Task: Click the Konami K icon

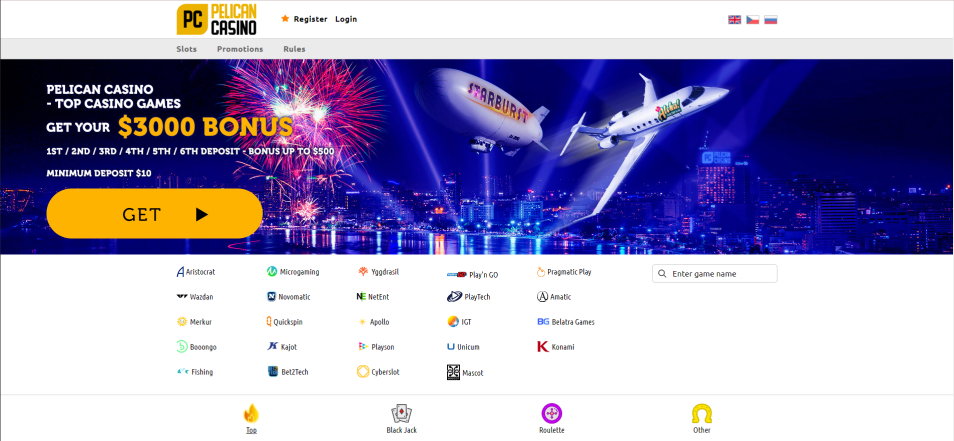Action: tap(543, 347)
